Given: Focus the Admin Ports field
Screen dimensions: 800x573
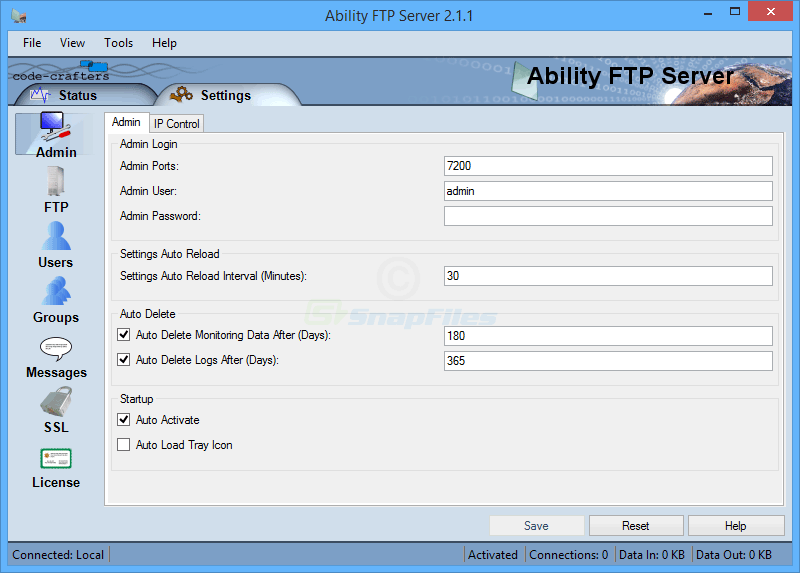Looking at the screenshot, I should 608,166.
